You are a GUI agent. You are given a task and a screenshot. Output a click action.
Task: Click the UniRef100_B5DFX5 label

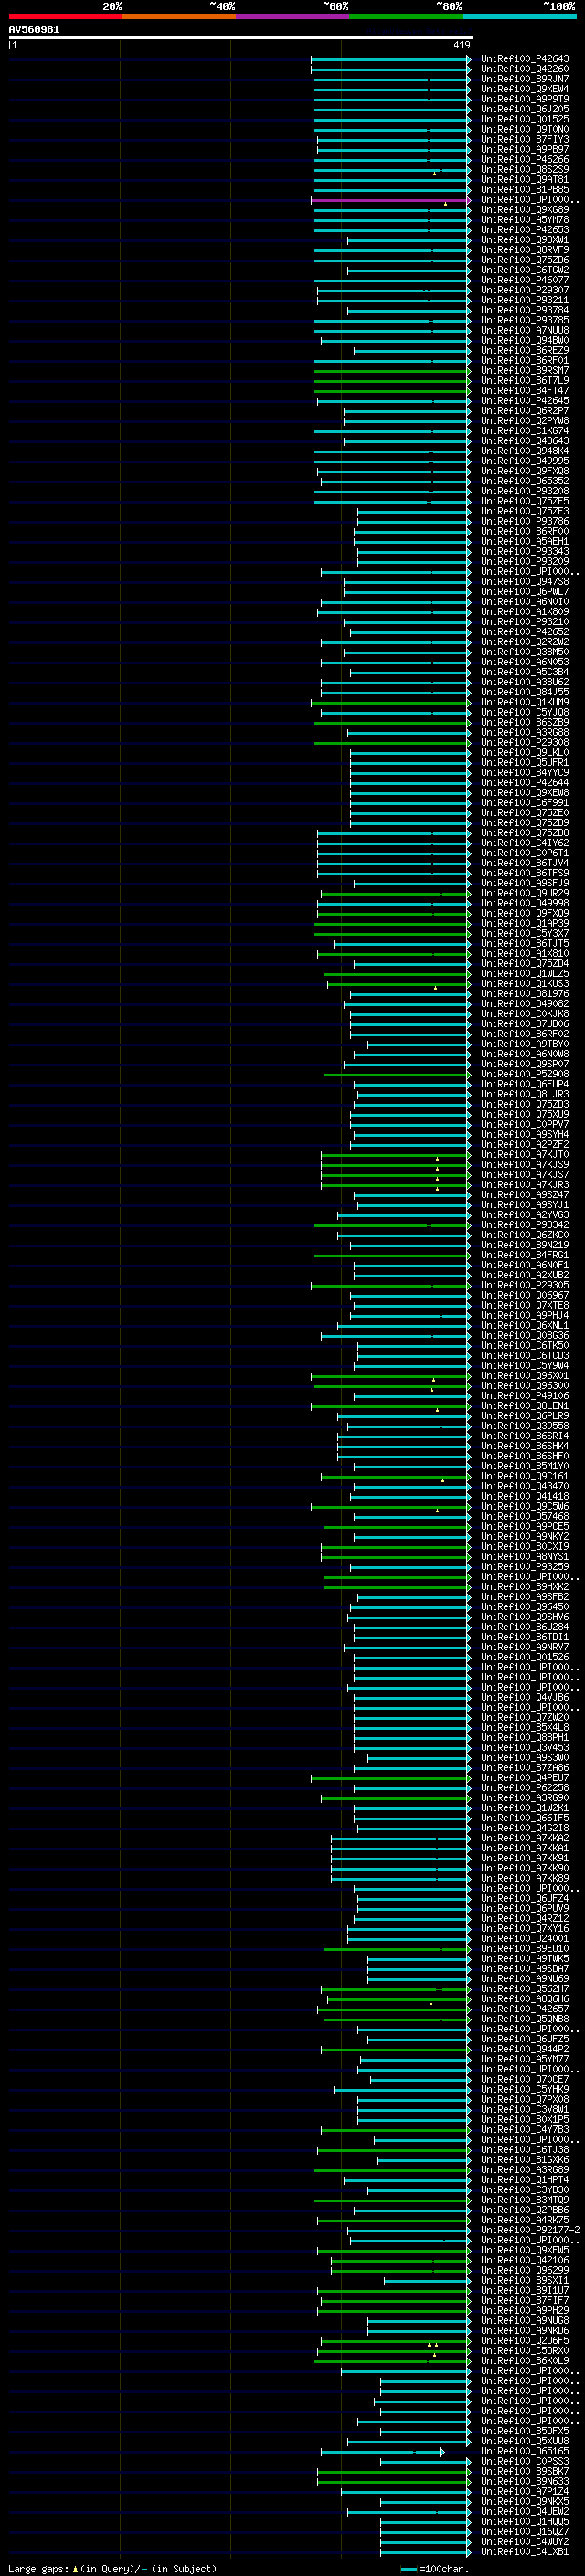point(524,2431)
